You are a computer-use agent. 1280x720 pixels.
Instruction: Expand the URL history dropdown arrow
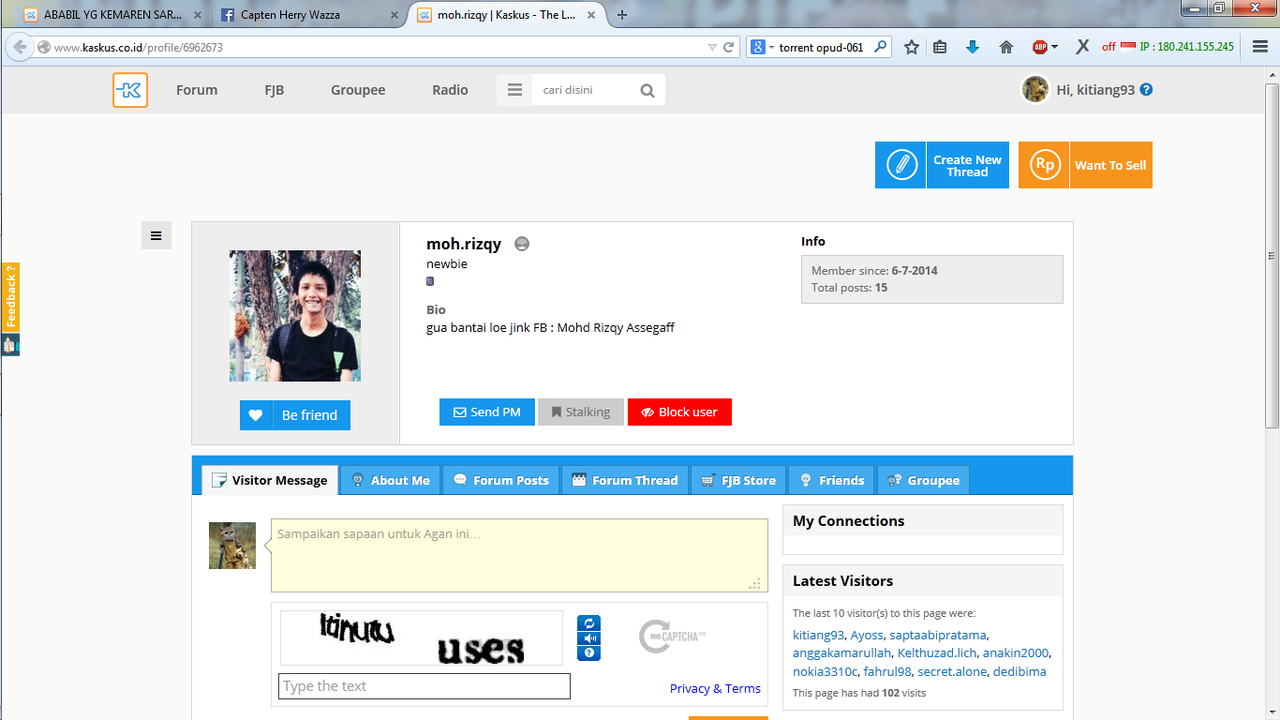pos(712,47)
